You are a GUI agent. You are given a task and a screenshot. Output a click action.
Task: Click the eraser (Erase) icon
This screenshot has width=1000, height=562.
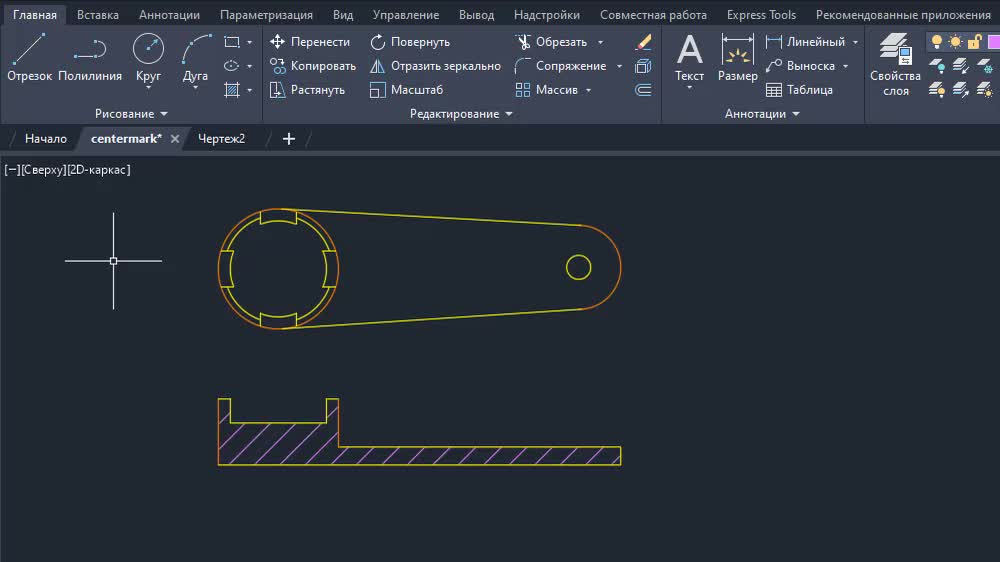[x=643, y=42]
